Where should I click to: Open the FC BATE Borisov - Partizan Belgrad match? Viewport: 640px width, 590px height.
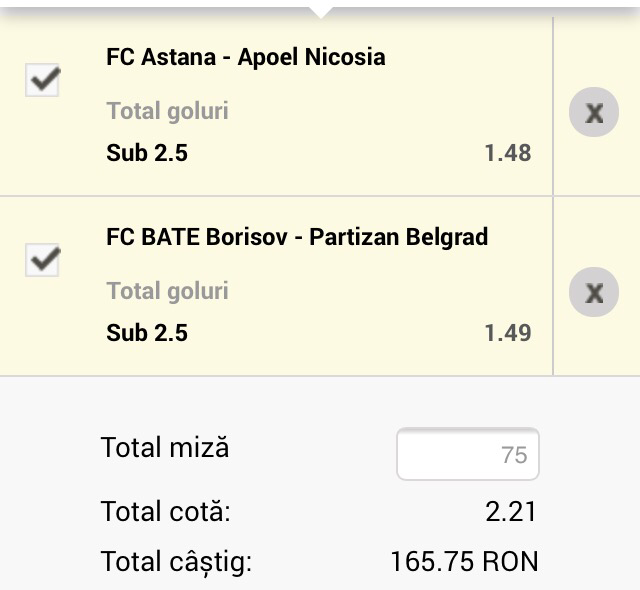coord(297,237)
